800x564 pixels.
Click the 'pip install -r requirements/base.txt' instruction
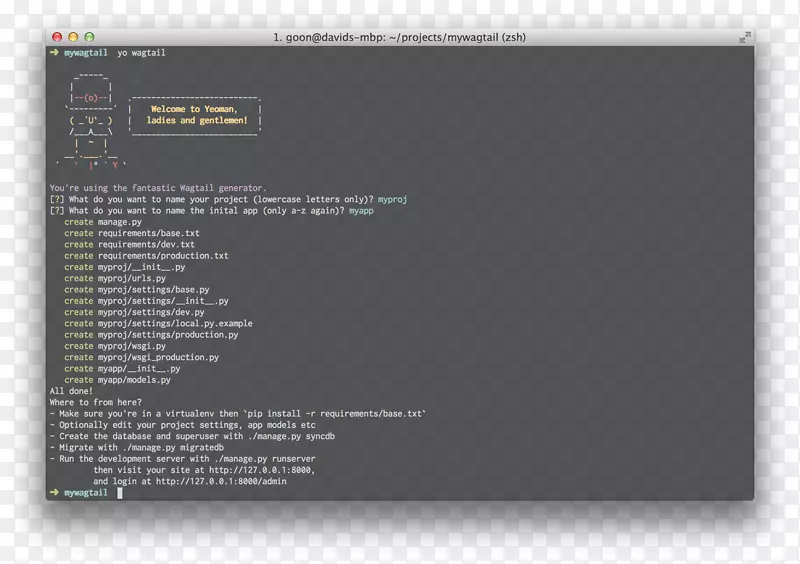coord(238,413)
